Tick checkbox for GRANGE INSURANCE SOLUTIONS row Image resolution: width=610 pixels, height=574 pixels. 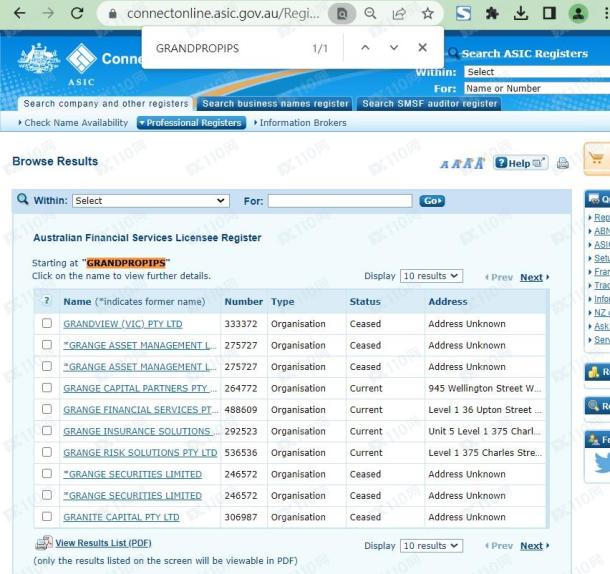pos(47,430)
